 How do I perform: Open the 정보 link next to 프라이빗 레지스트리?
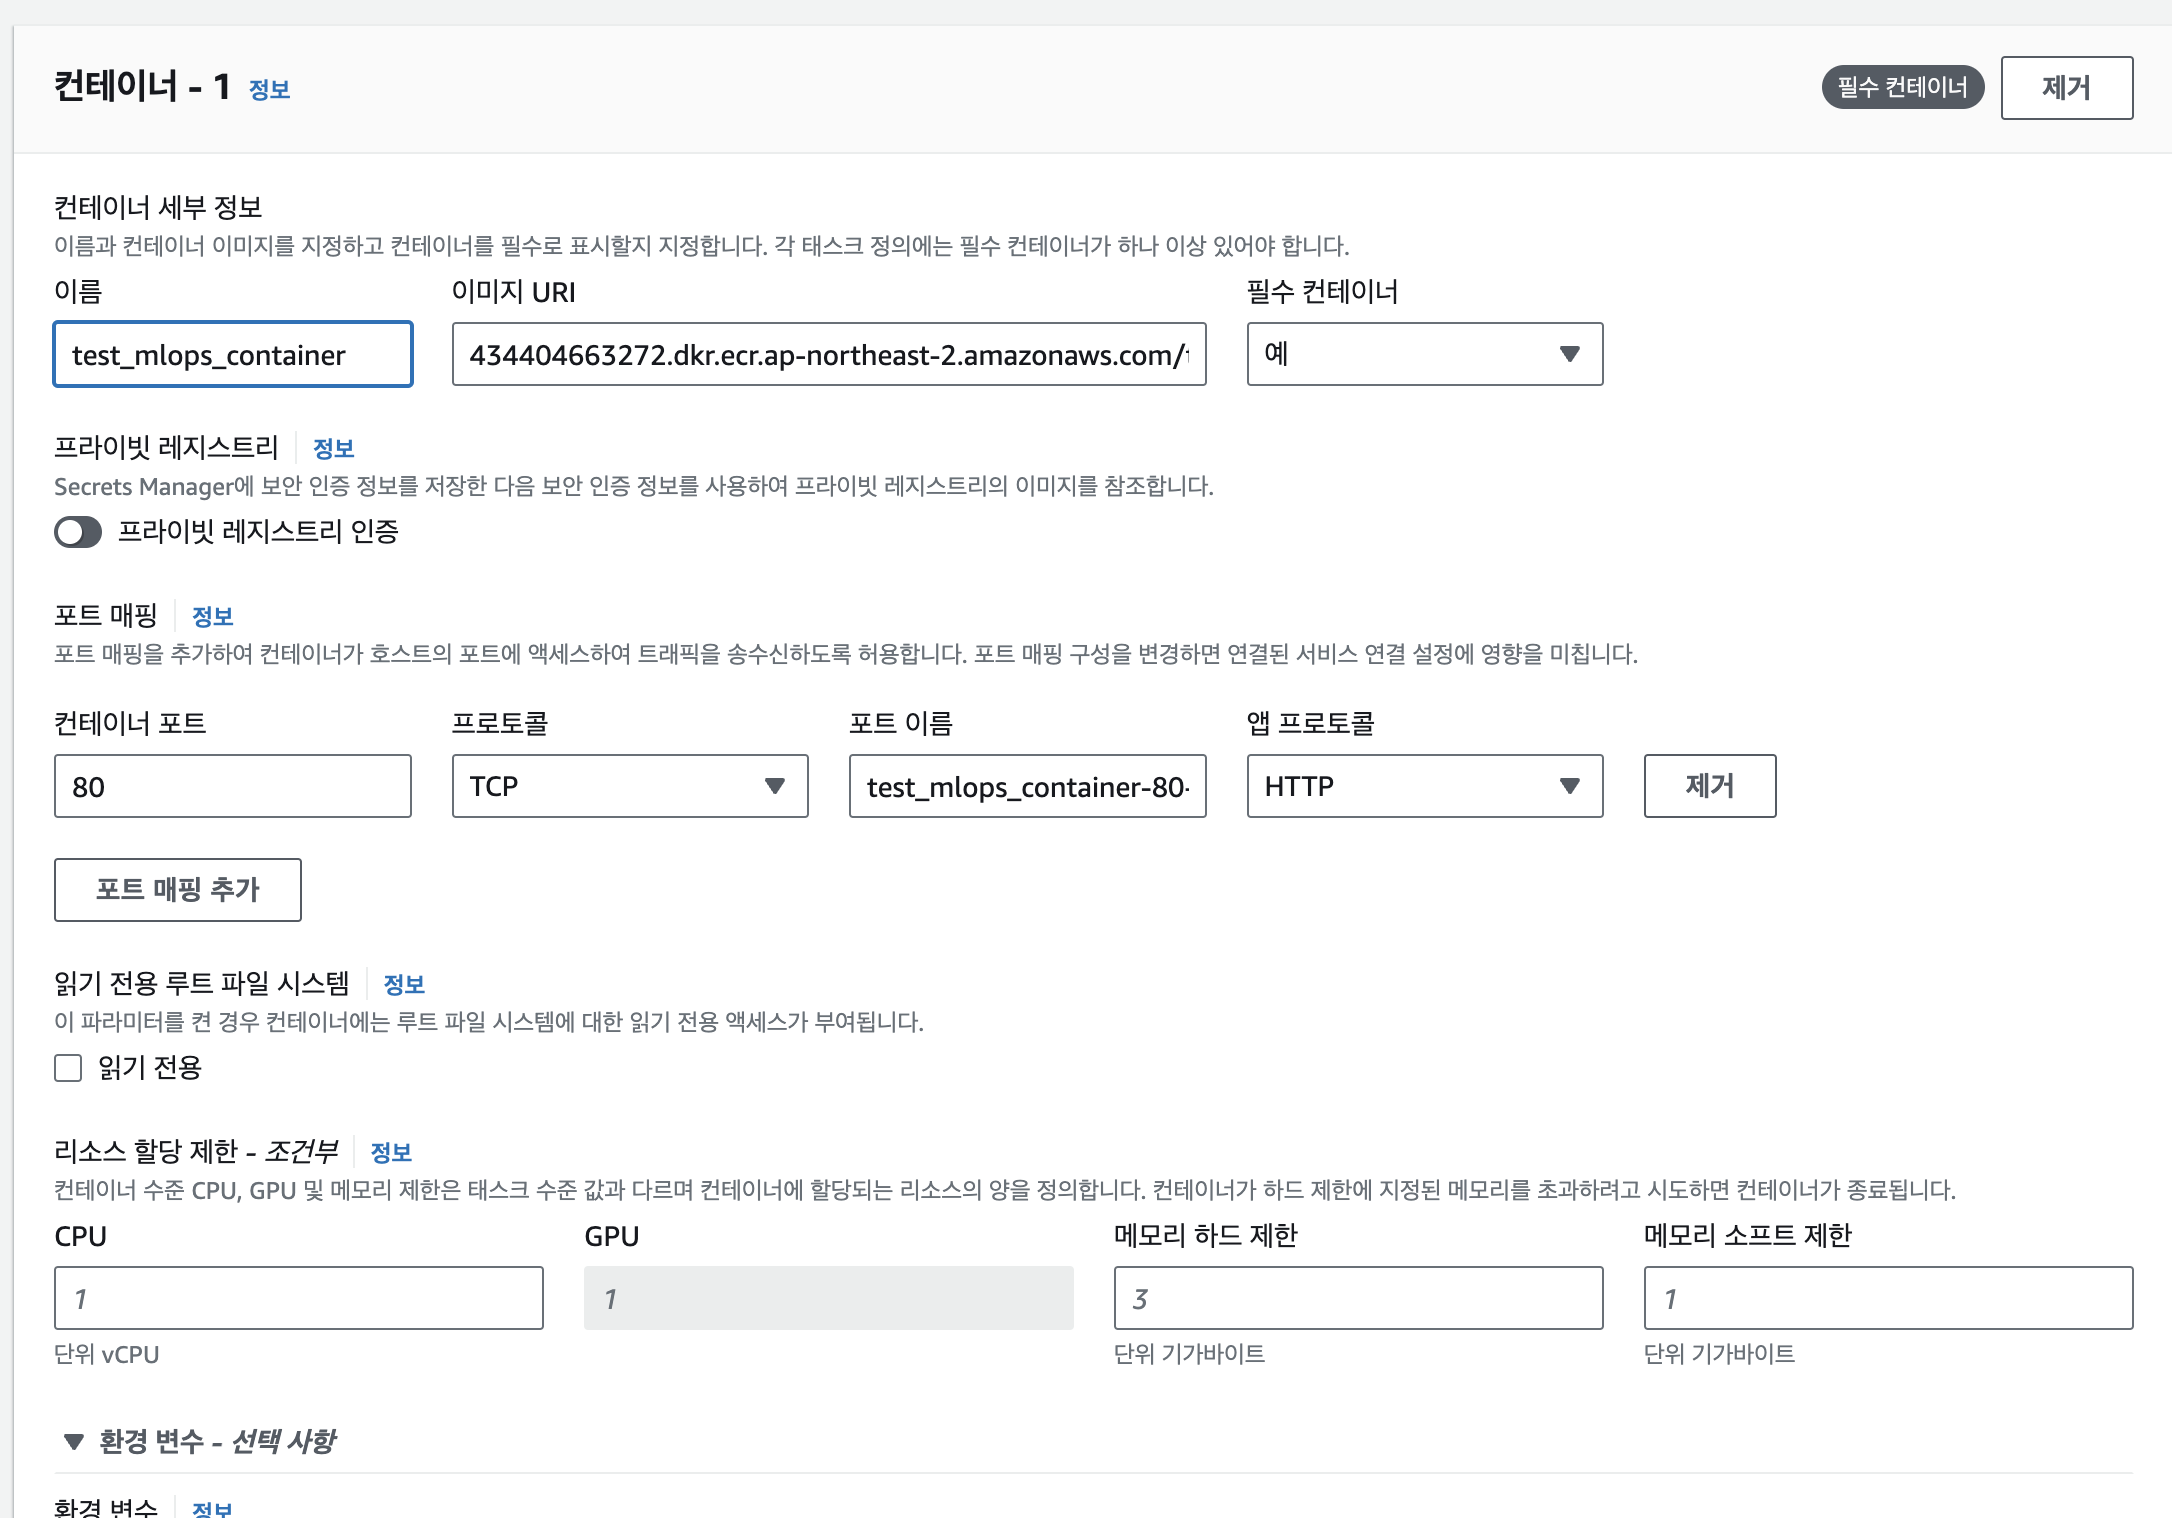click(x=334, y=449)
